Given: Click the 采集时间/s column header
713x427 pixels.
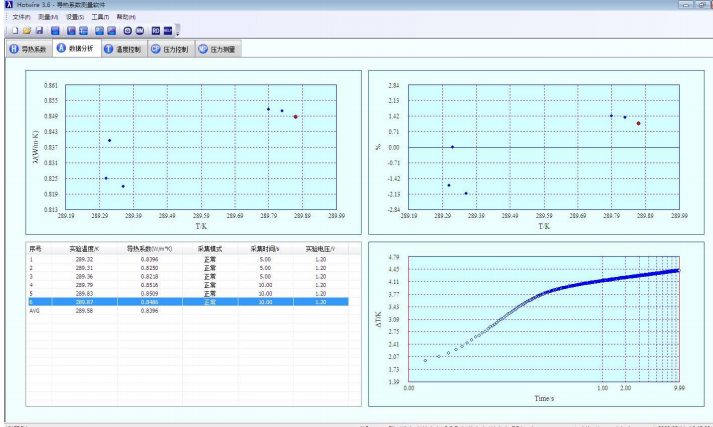Looking at the screenshot, I should tap(265, 249).
